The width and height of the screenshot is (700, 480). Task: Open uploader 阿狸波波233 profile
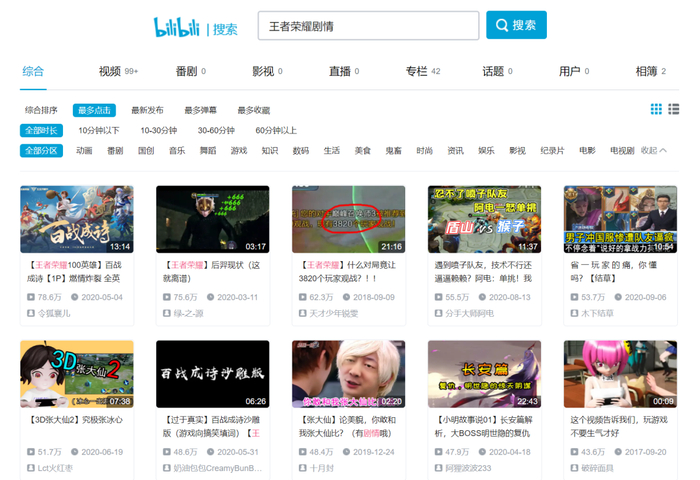(x=468, y=468)
